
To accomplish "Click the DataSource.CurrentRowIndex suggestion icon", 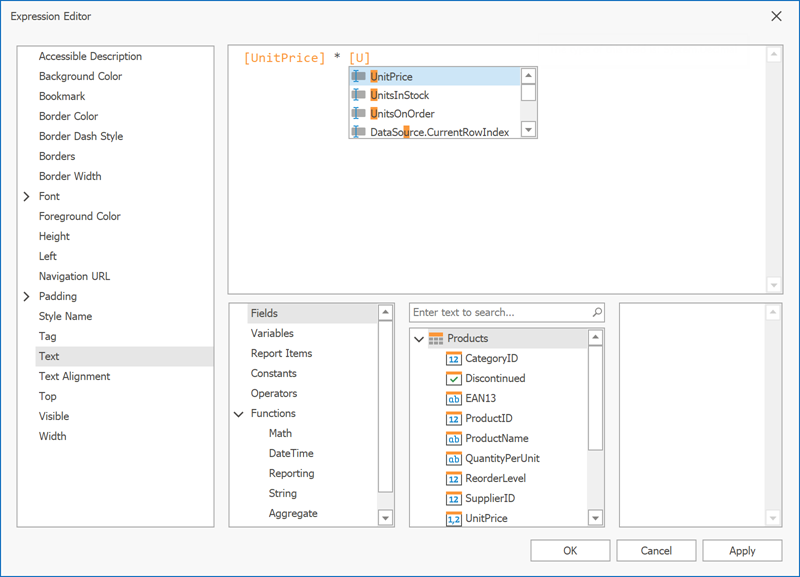I will click(359, 132).
